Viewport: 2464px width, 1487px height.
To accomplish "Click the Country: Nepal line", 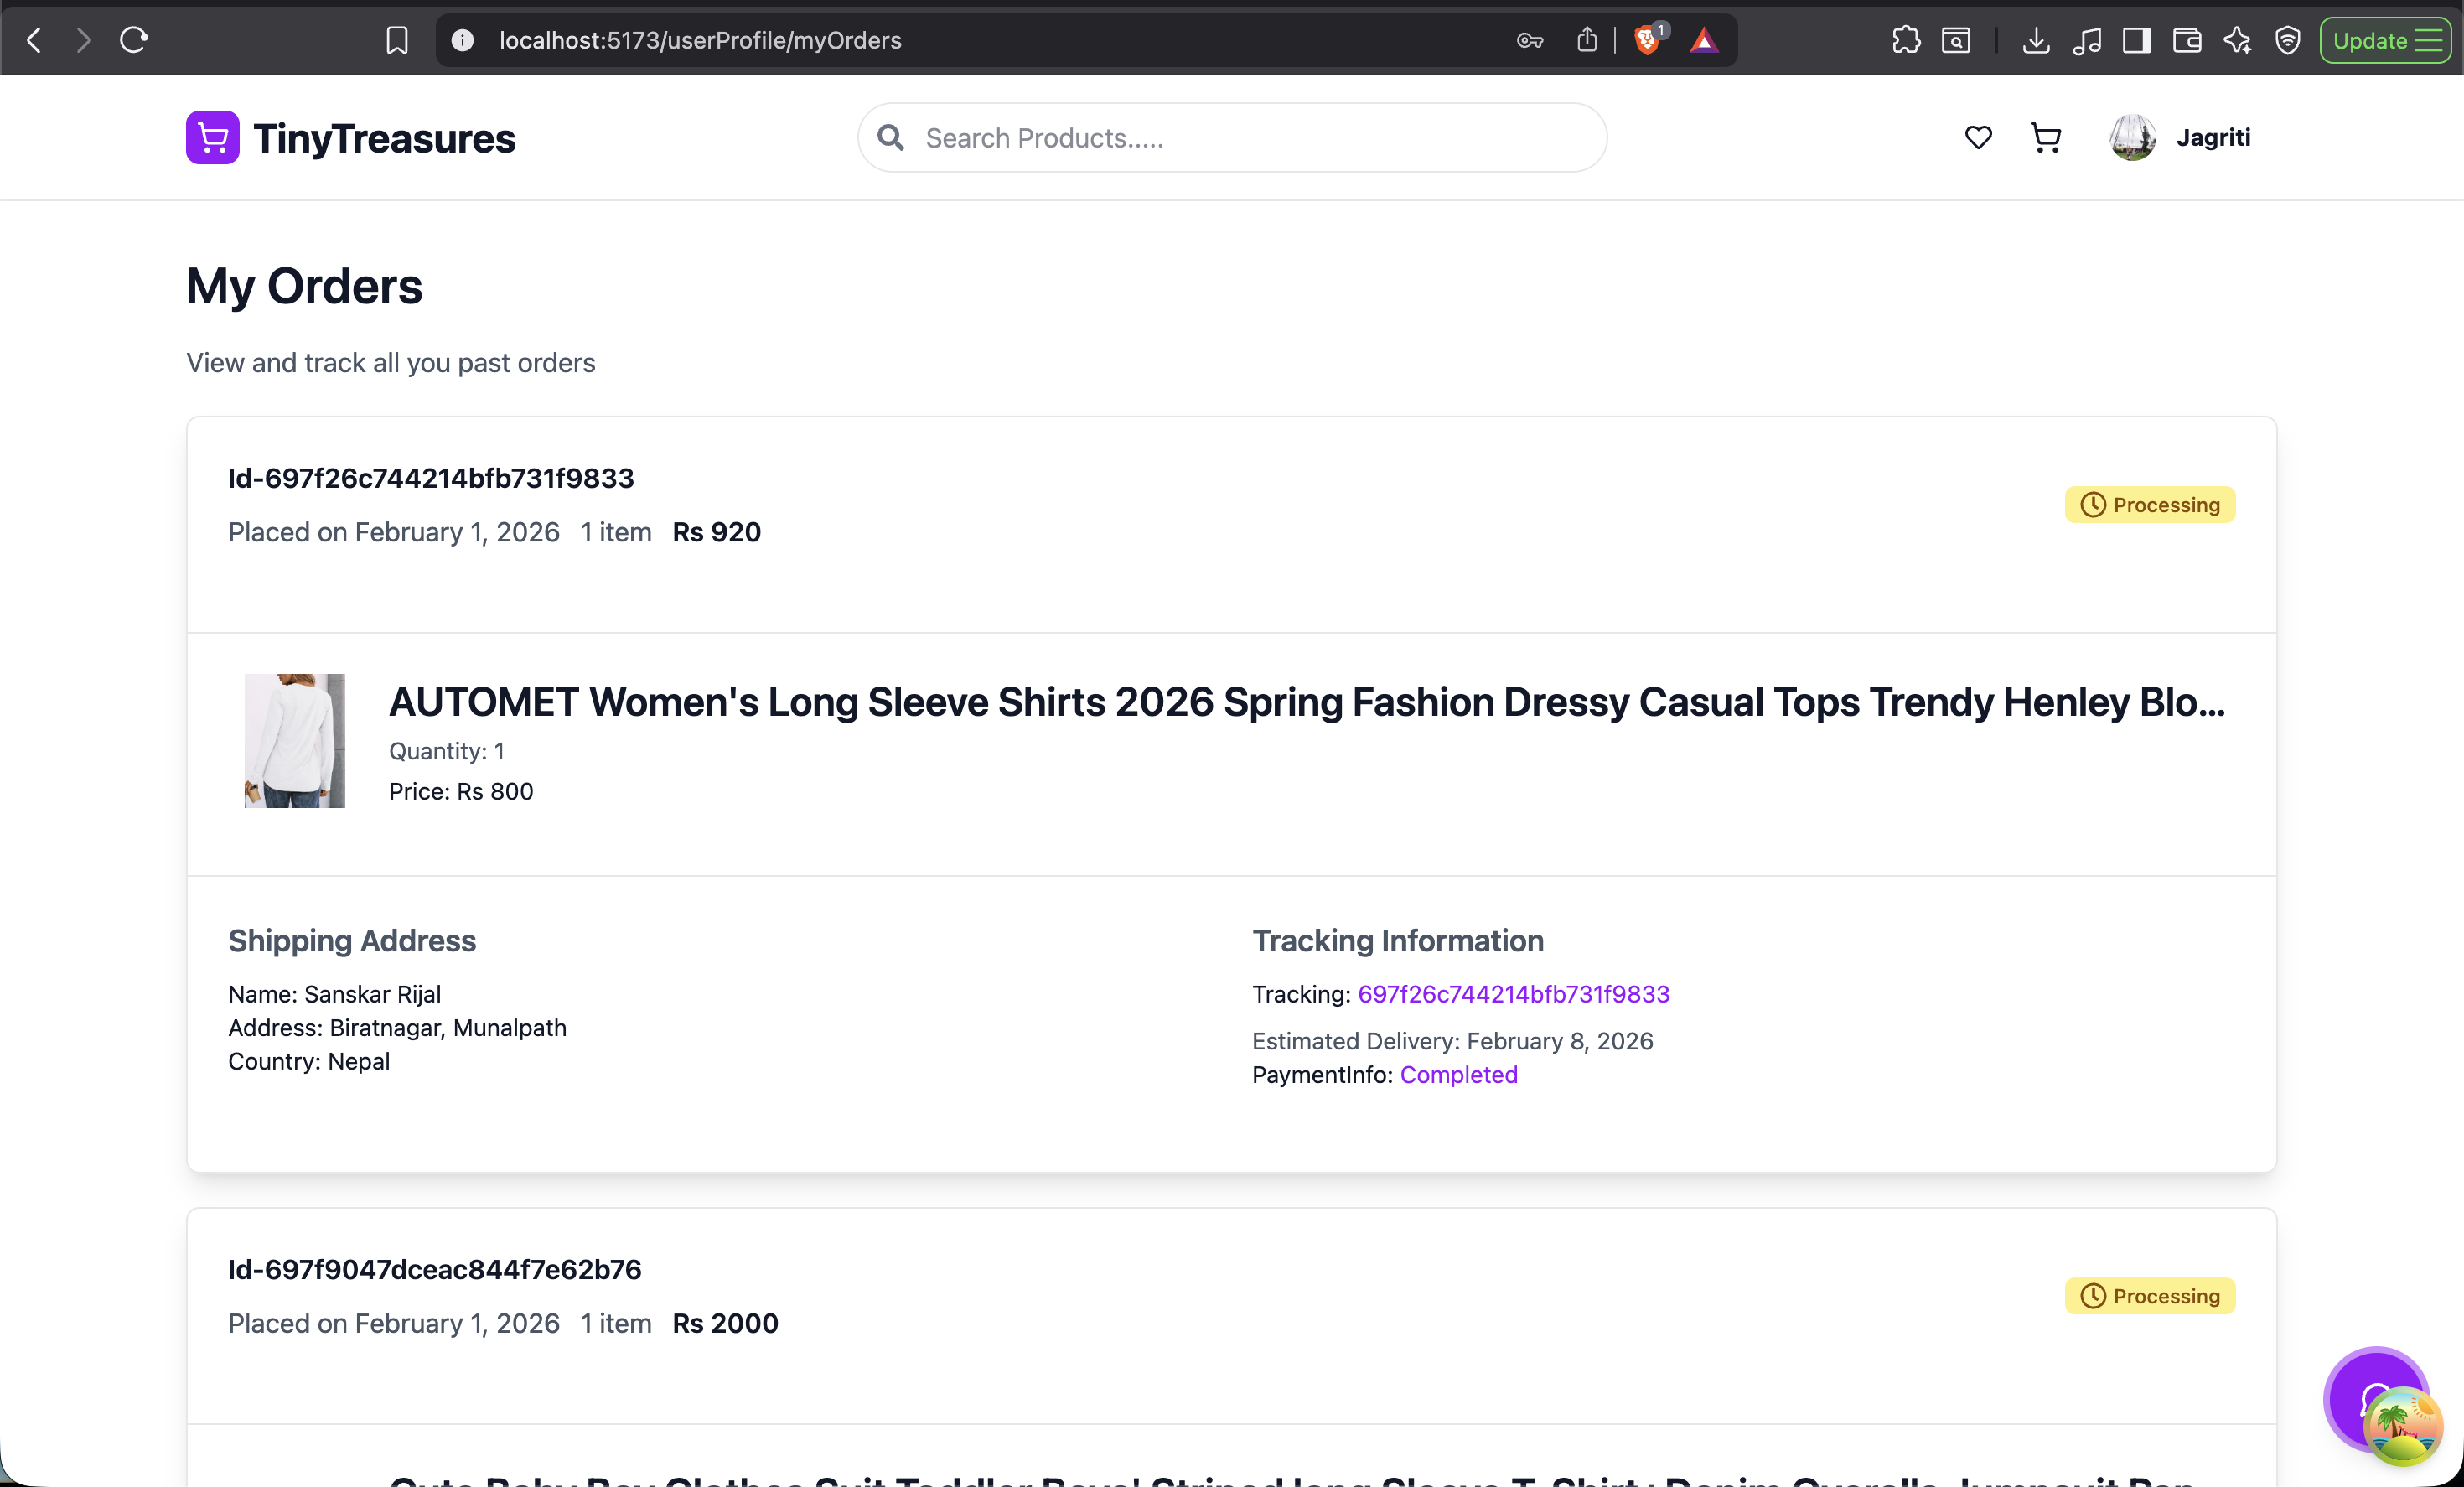I will coord(309,1061).
